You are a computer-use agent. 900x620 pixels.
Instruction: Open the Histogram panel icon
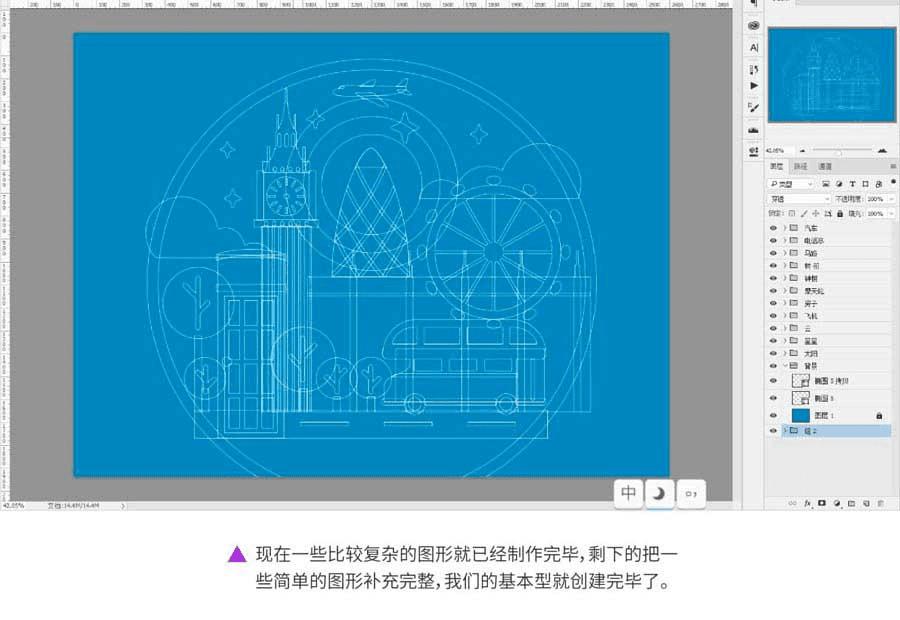pyautogui.click(x=754, y=130)
